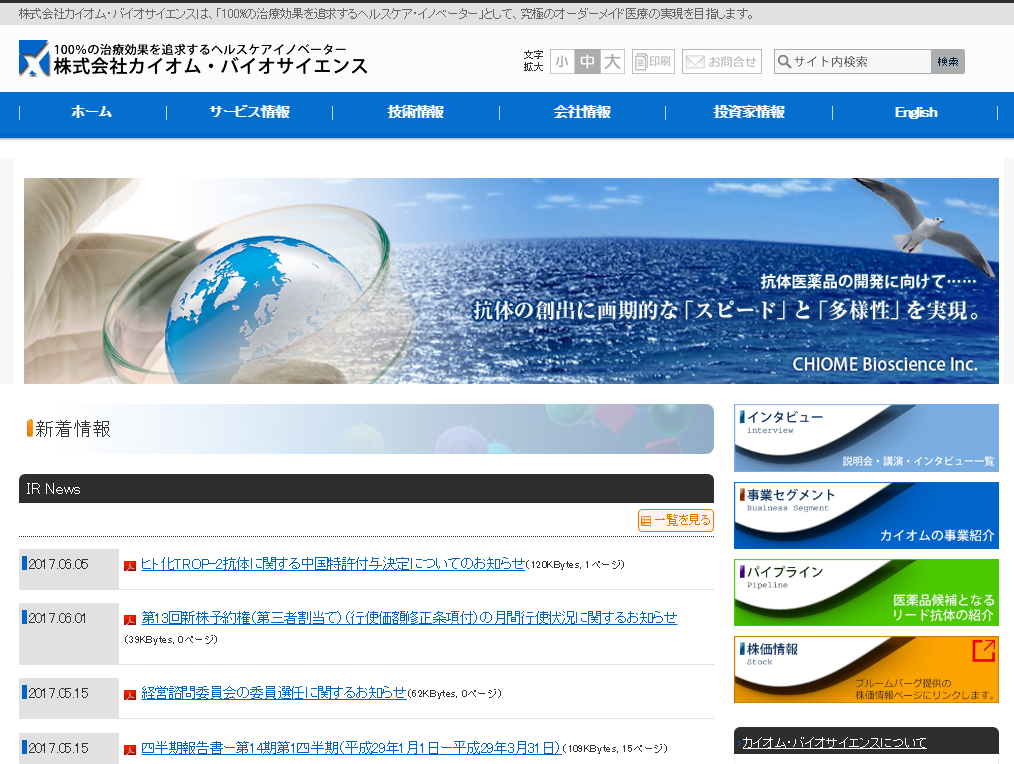Click the external link icon on 株価情報 banner
The image size is (1014, 764).
(x=984, y=650)
